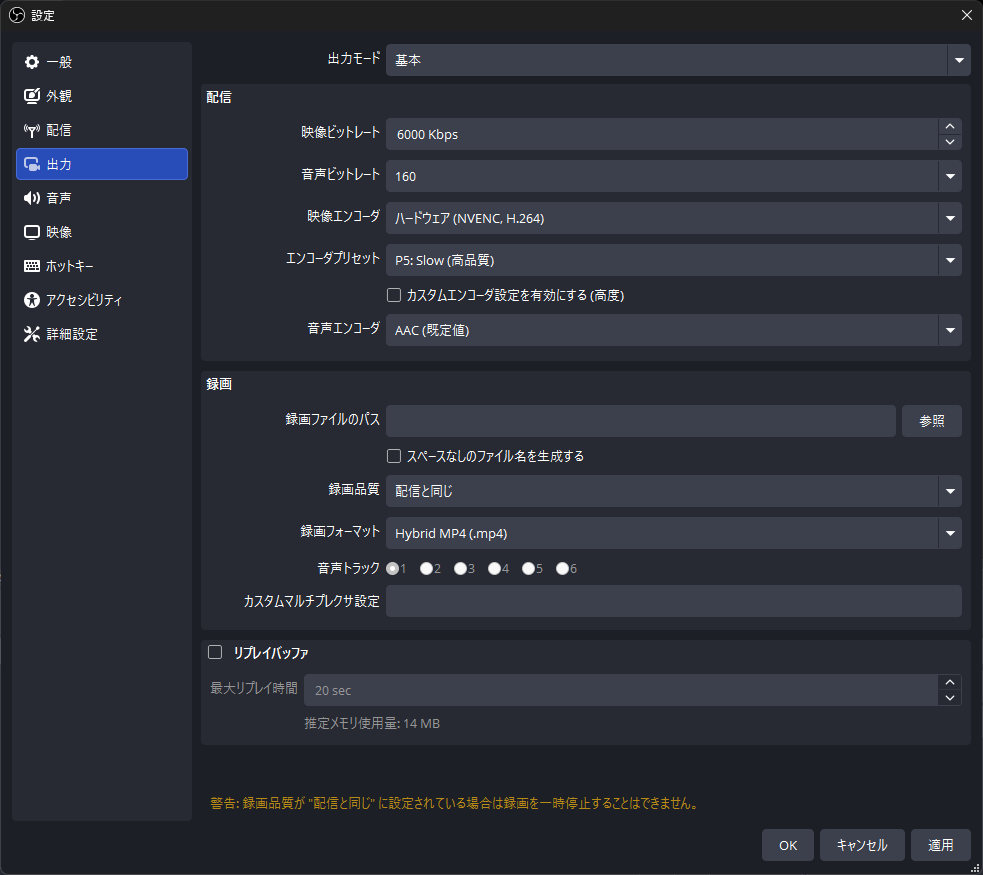Select the 音声 settings page
The image size is (983, 875).
click(x=102, y=198)
